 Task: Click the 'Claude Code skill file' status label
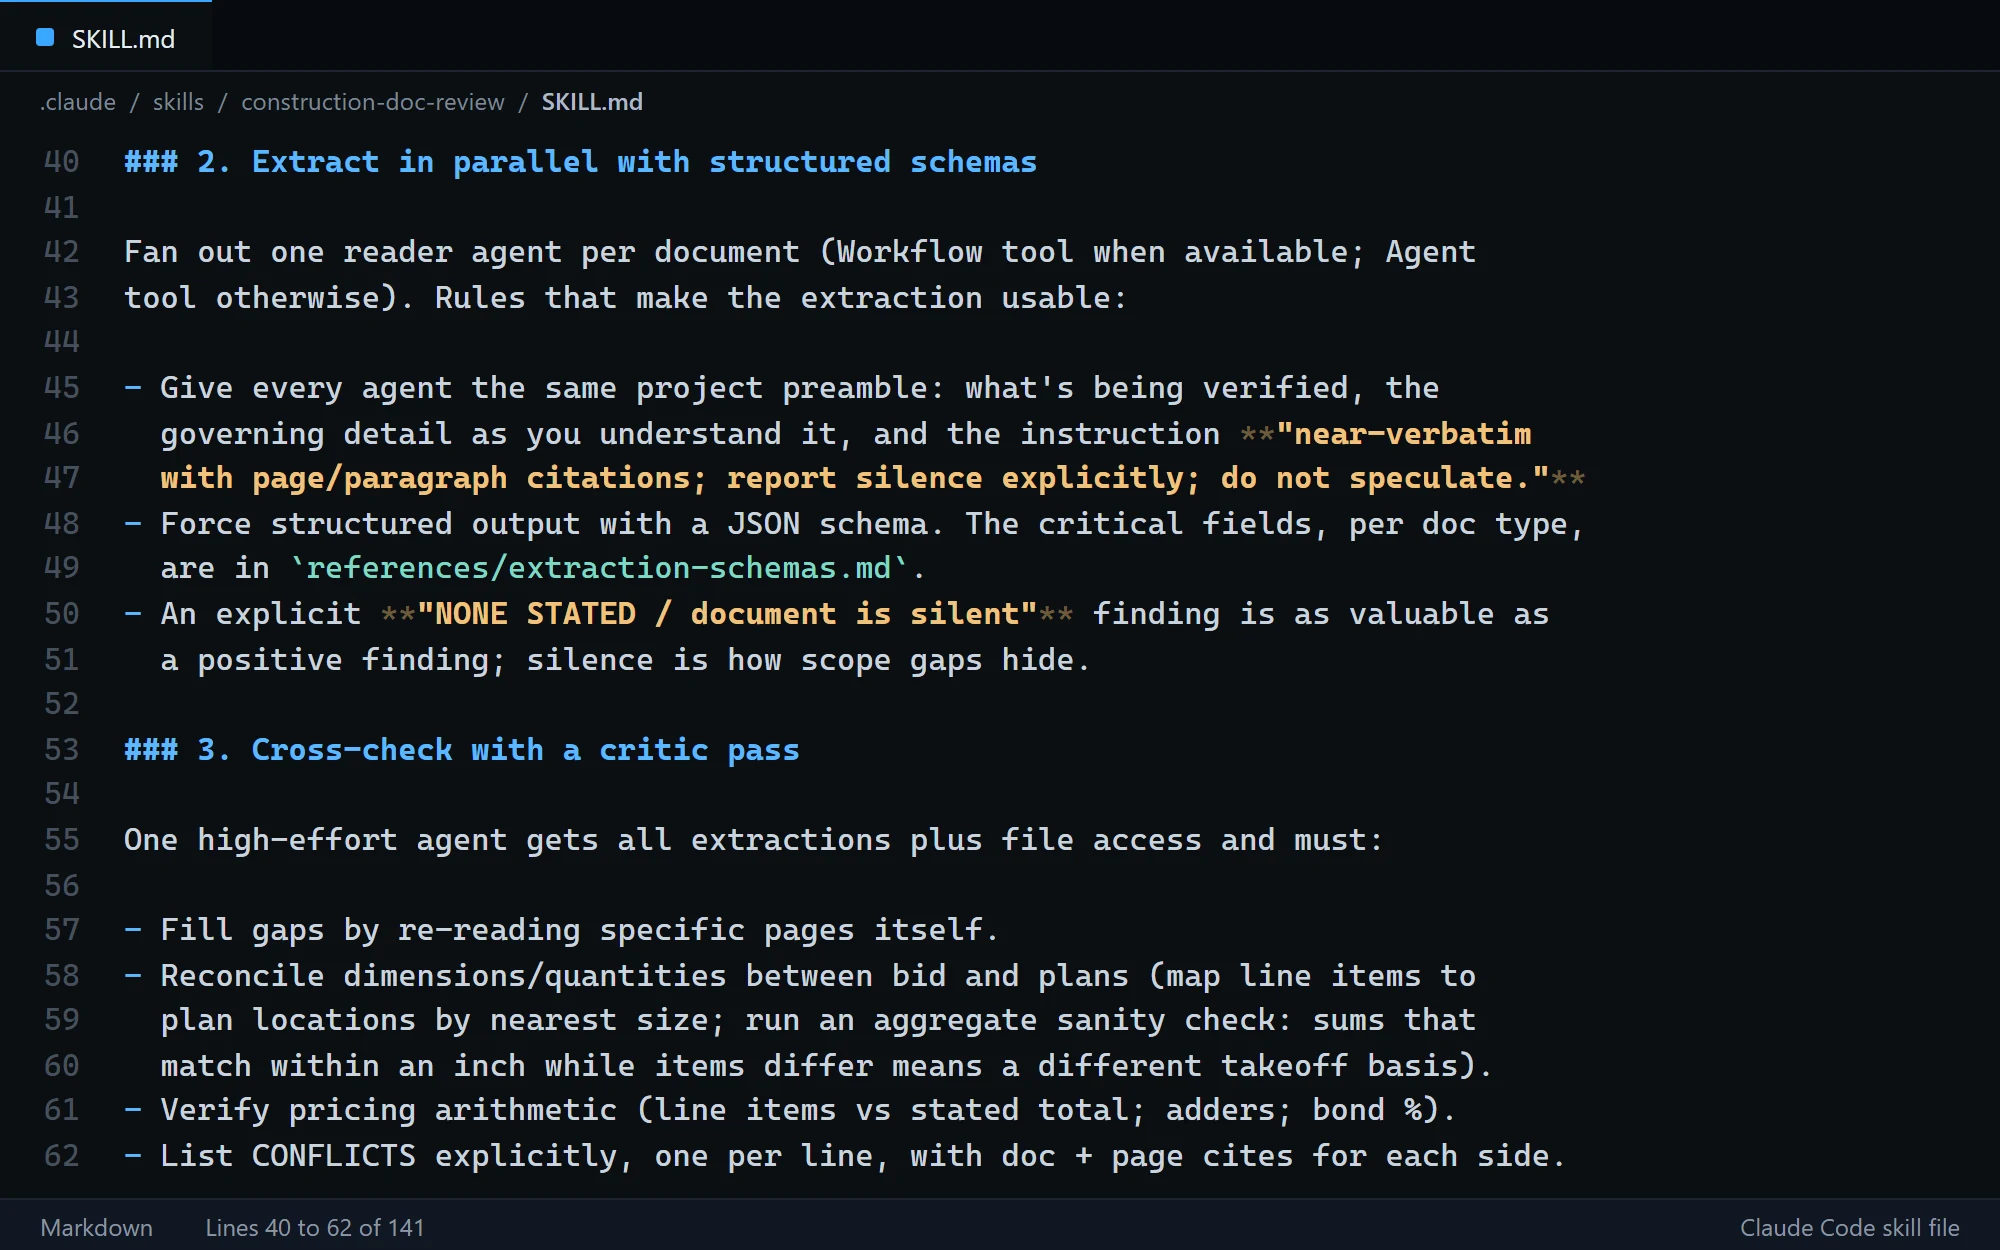(1849, 1227)
